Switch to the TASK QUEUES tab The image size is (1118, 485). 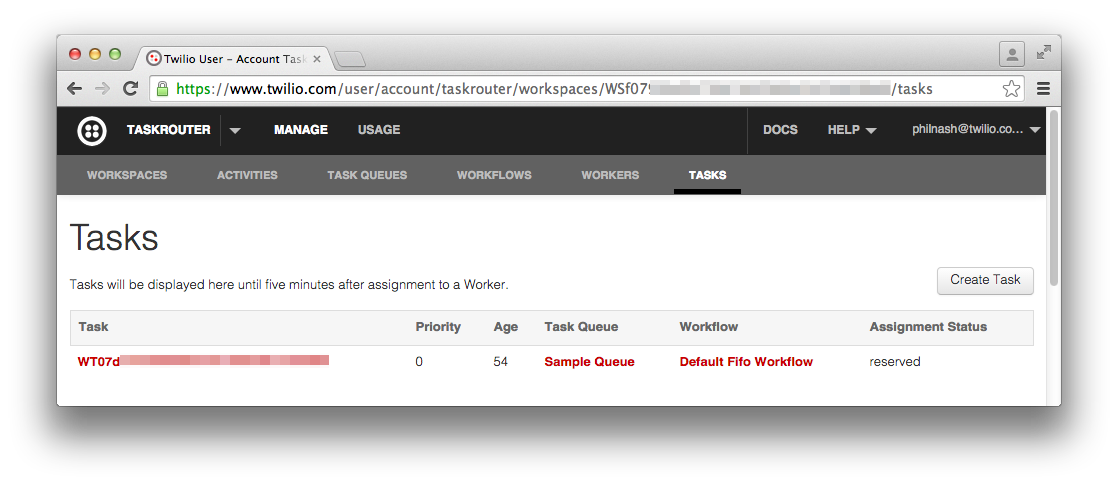[x=367, y=175]
